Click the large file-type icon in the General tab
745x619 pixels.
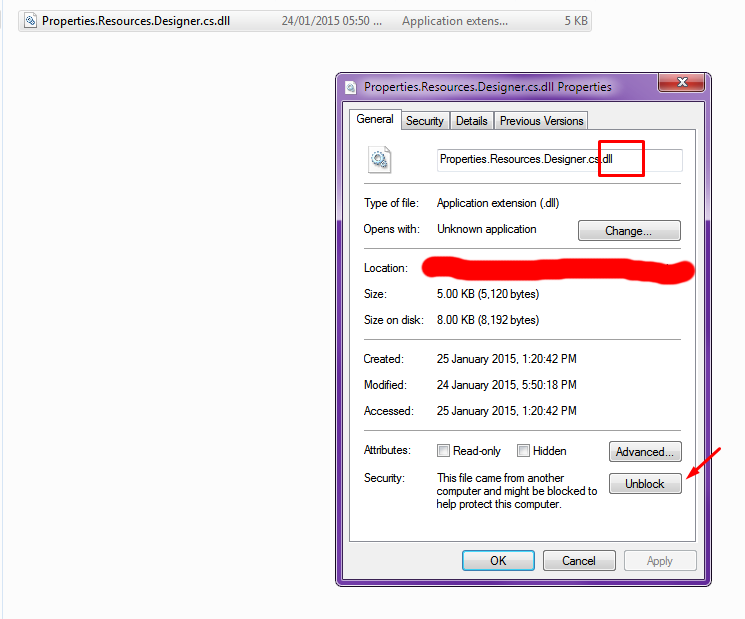pyautogui.click(x=379, y=160)
